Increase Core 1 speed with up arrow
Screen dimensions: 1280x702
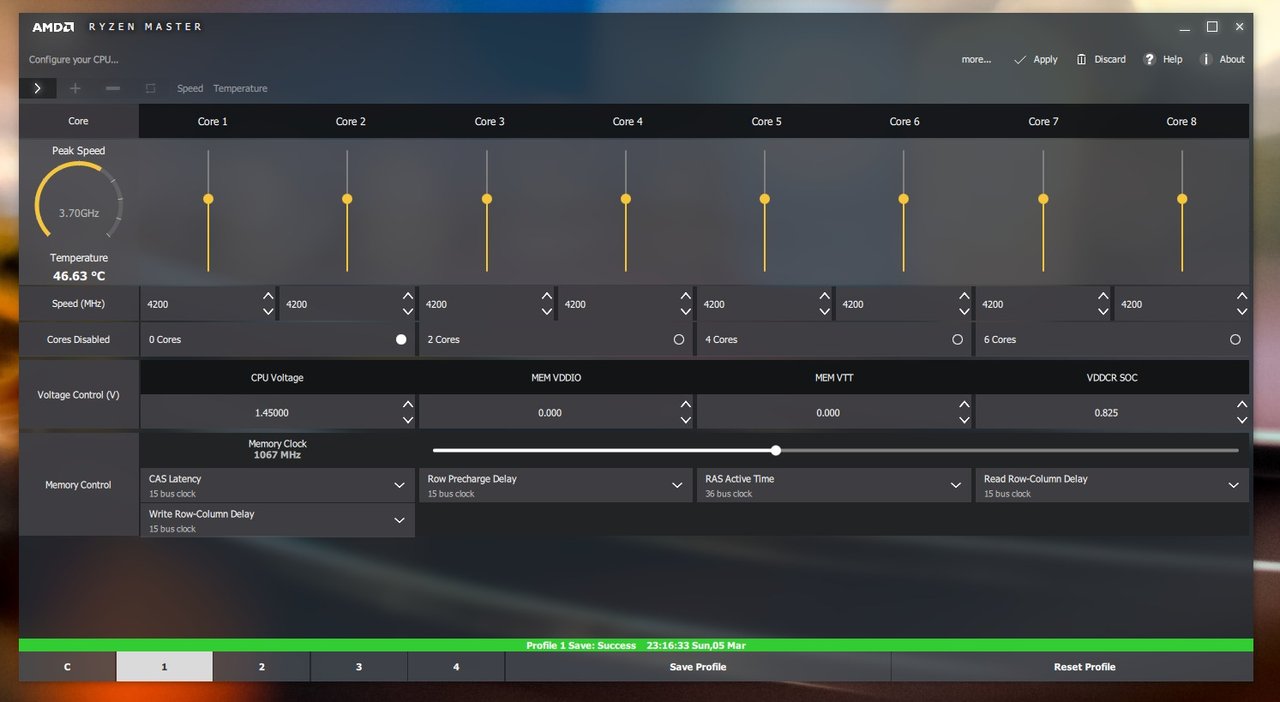[x=268, y=296]
